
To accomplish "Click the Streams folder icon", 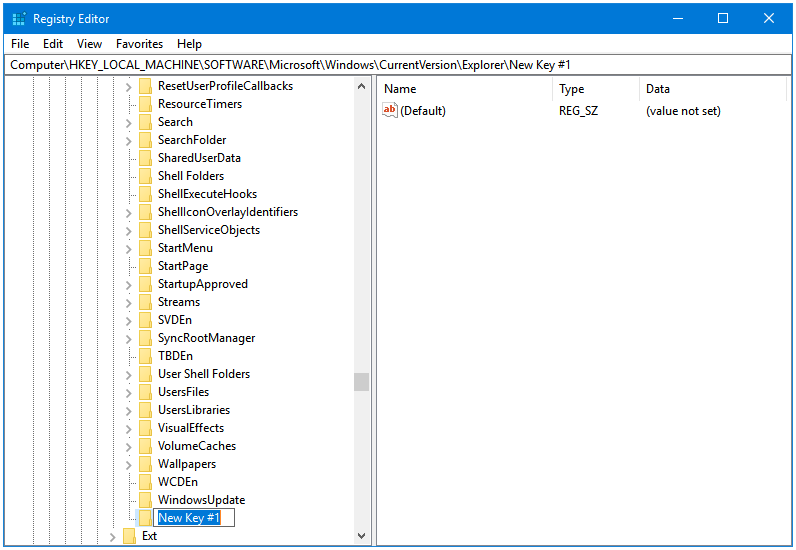I will [145, 302].
